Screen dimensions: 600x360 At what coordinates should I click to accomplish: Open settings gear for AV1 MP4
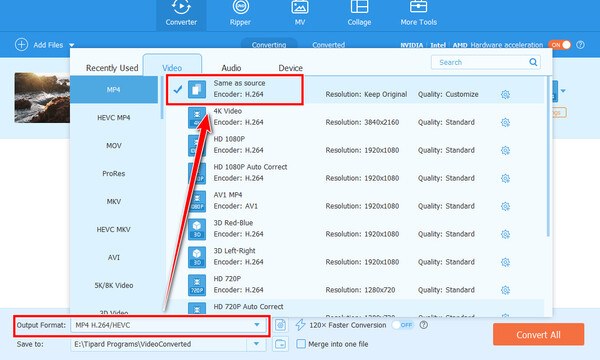click(x=505, y=206)
